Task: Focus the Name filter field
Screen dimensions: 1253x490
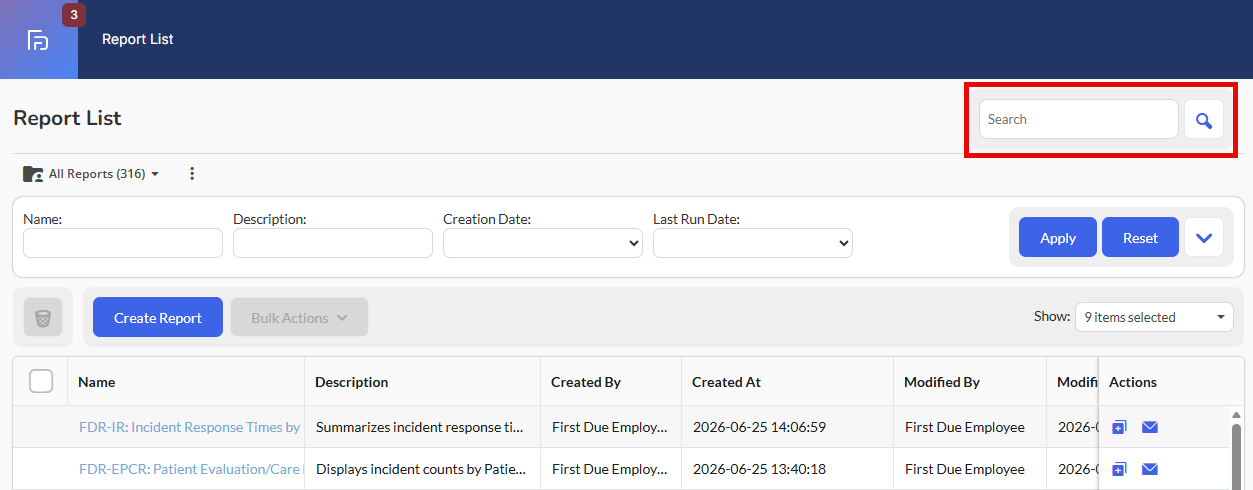Action: point(123,243)
